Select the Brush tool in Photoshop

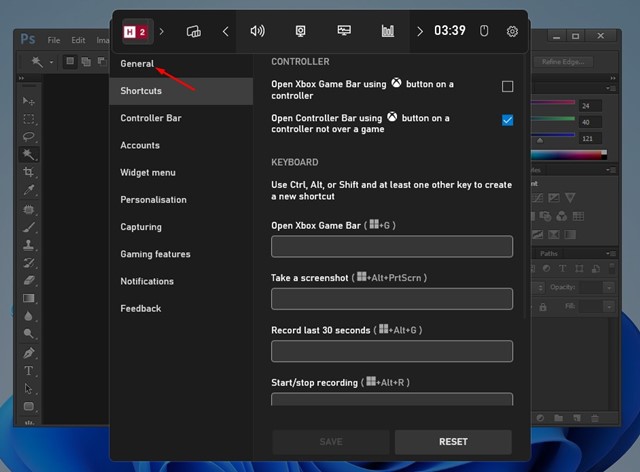(x=29, y=227)
